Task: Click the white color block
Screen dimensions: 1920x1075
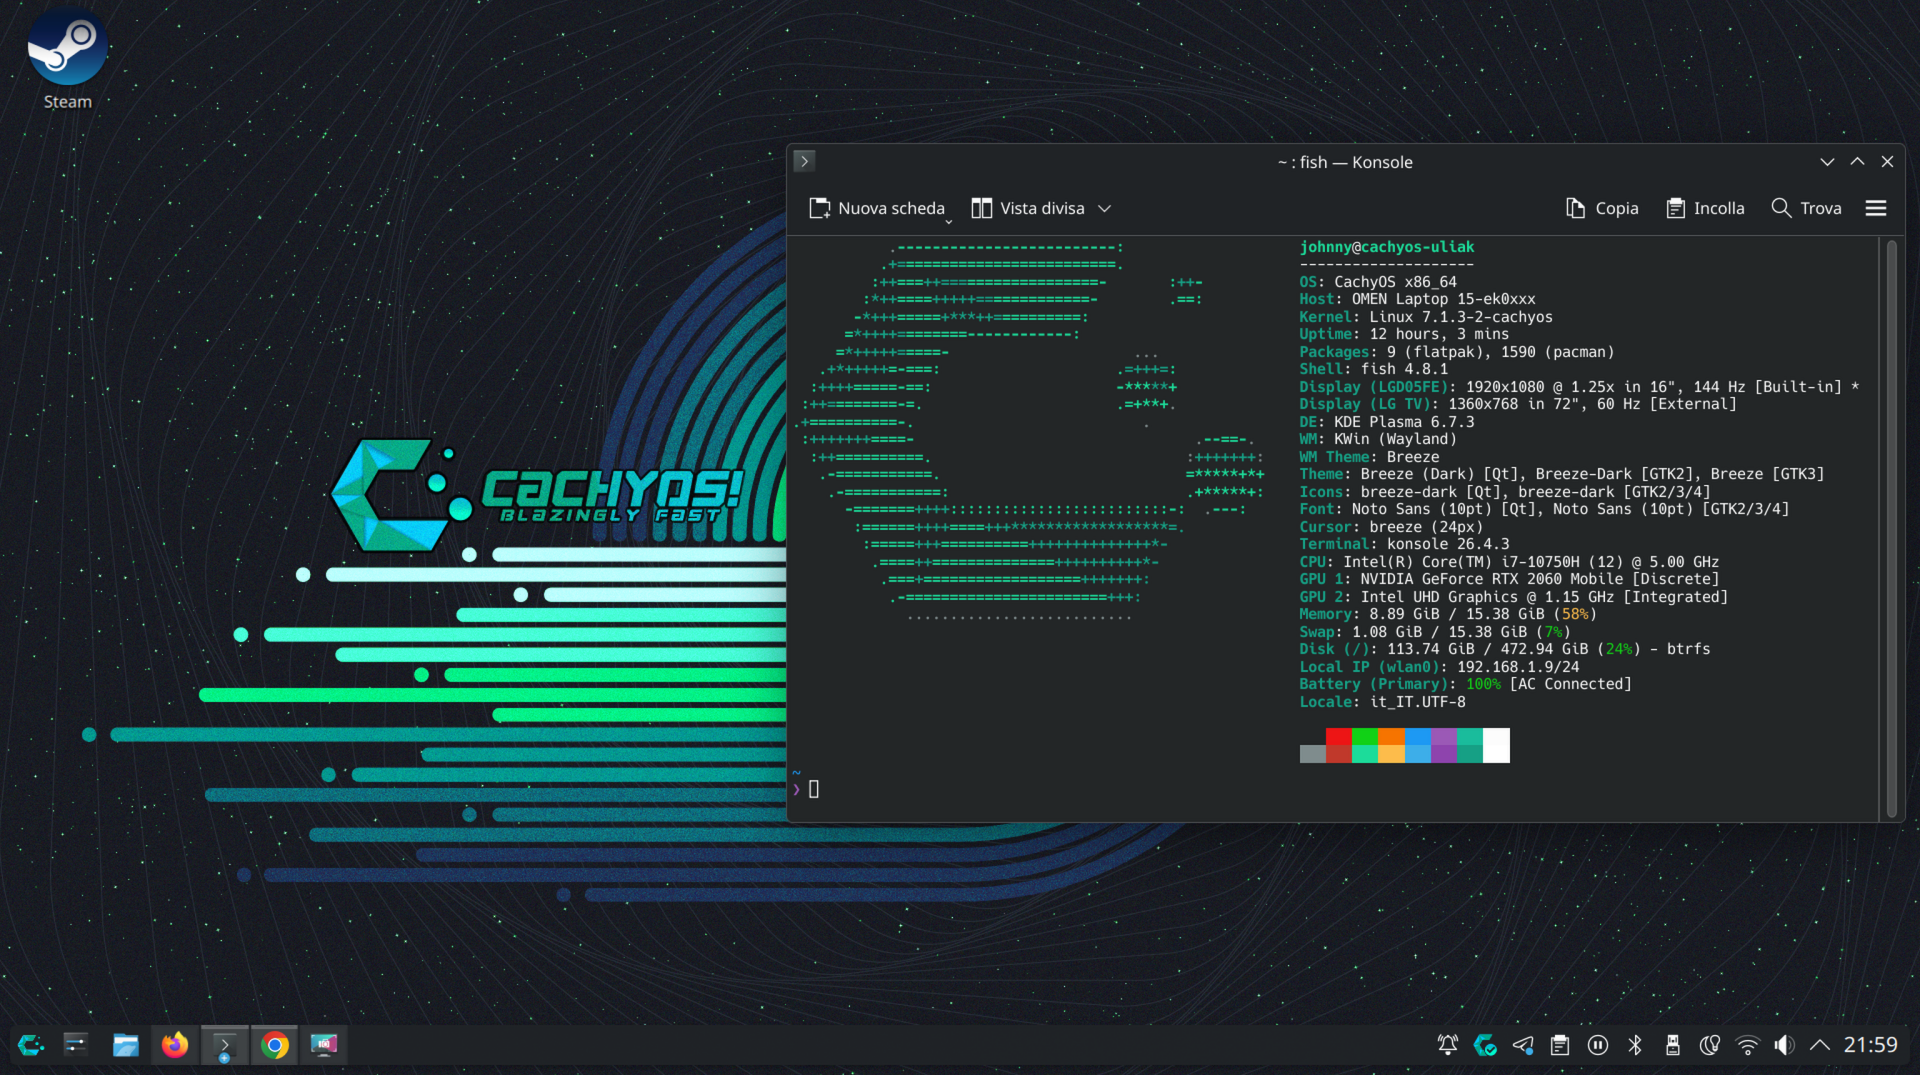Action: 1496,745
